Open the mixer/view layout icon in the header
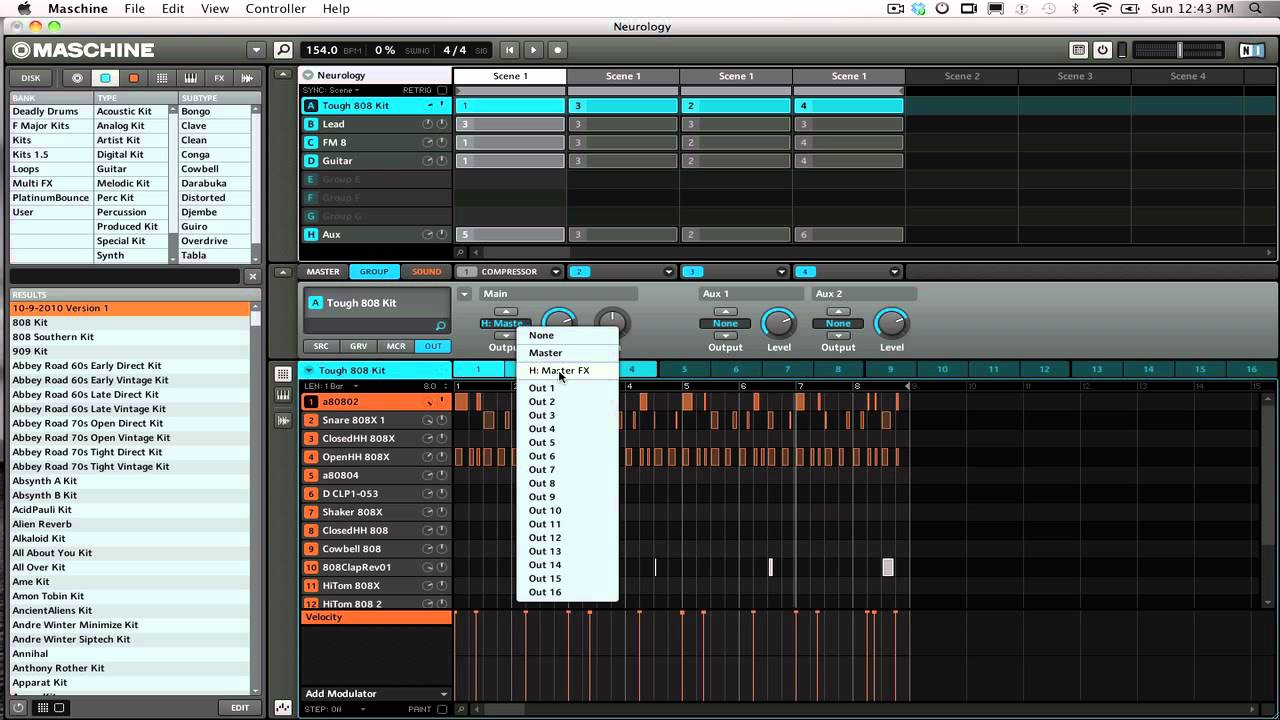Image resolution: width=1280 pixels, height=720 pixels. pyautogui.click(x=1078, y=50)
